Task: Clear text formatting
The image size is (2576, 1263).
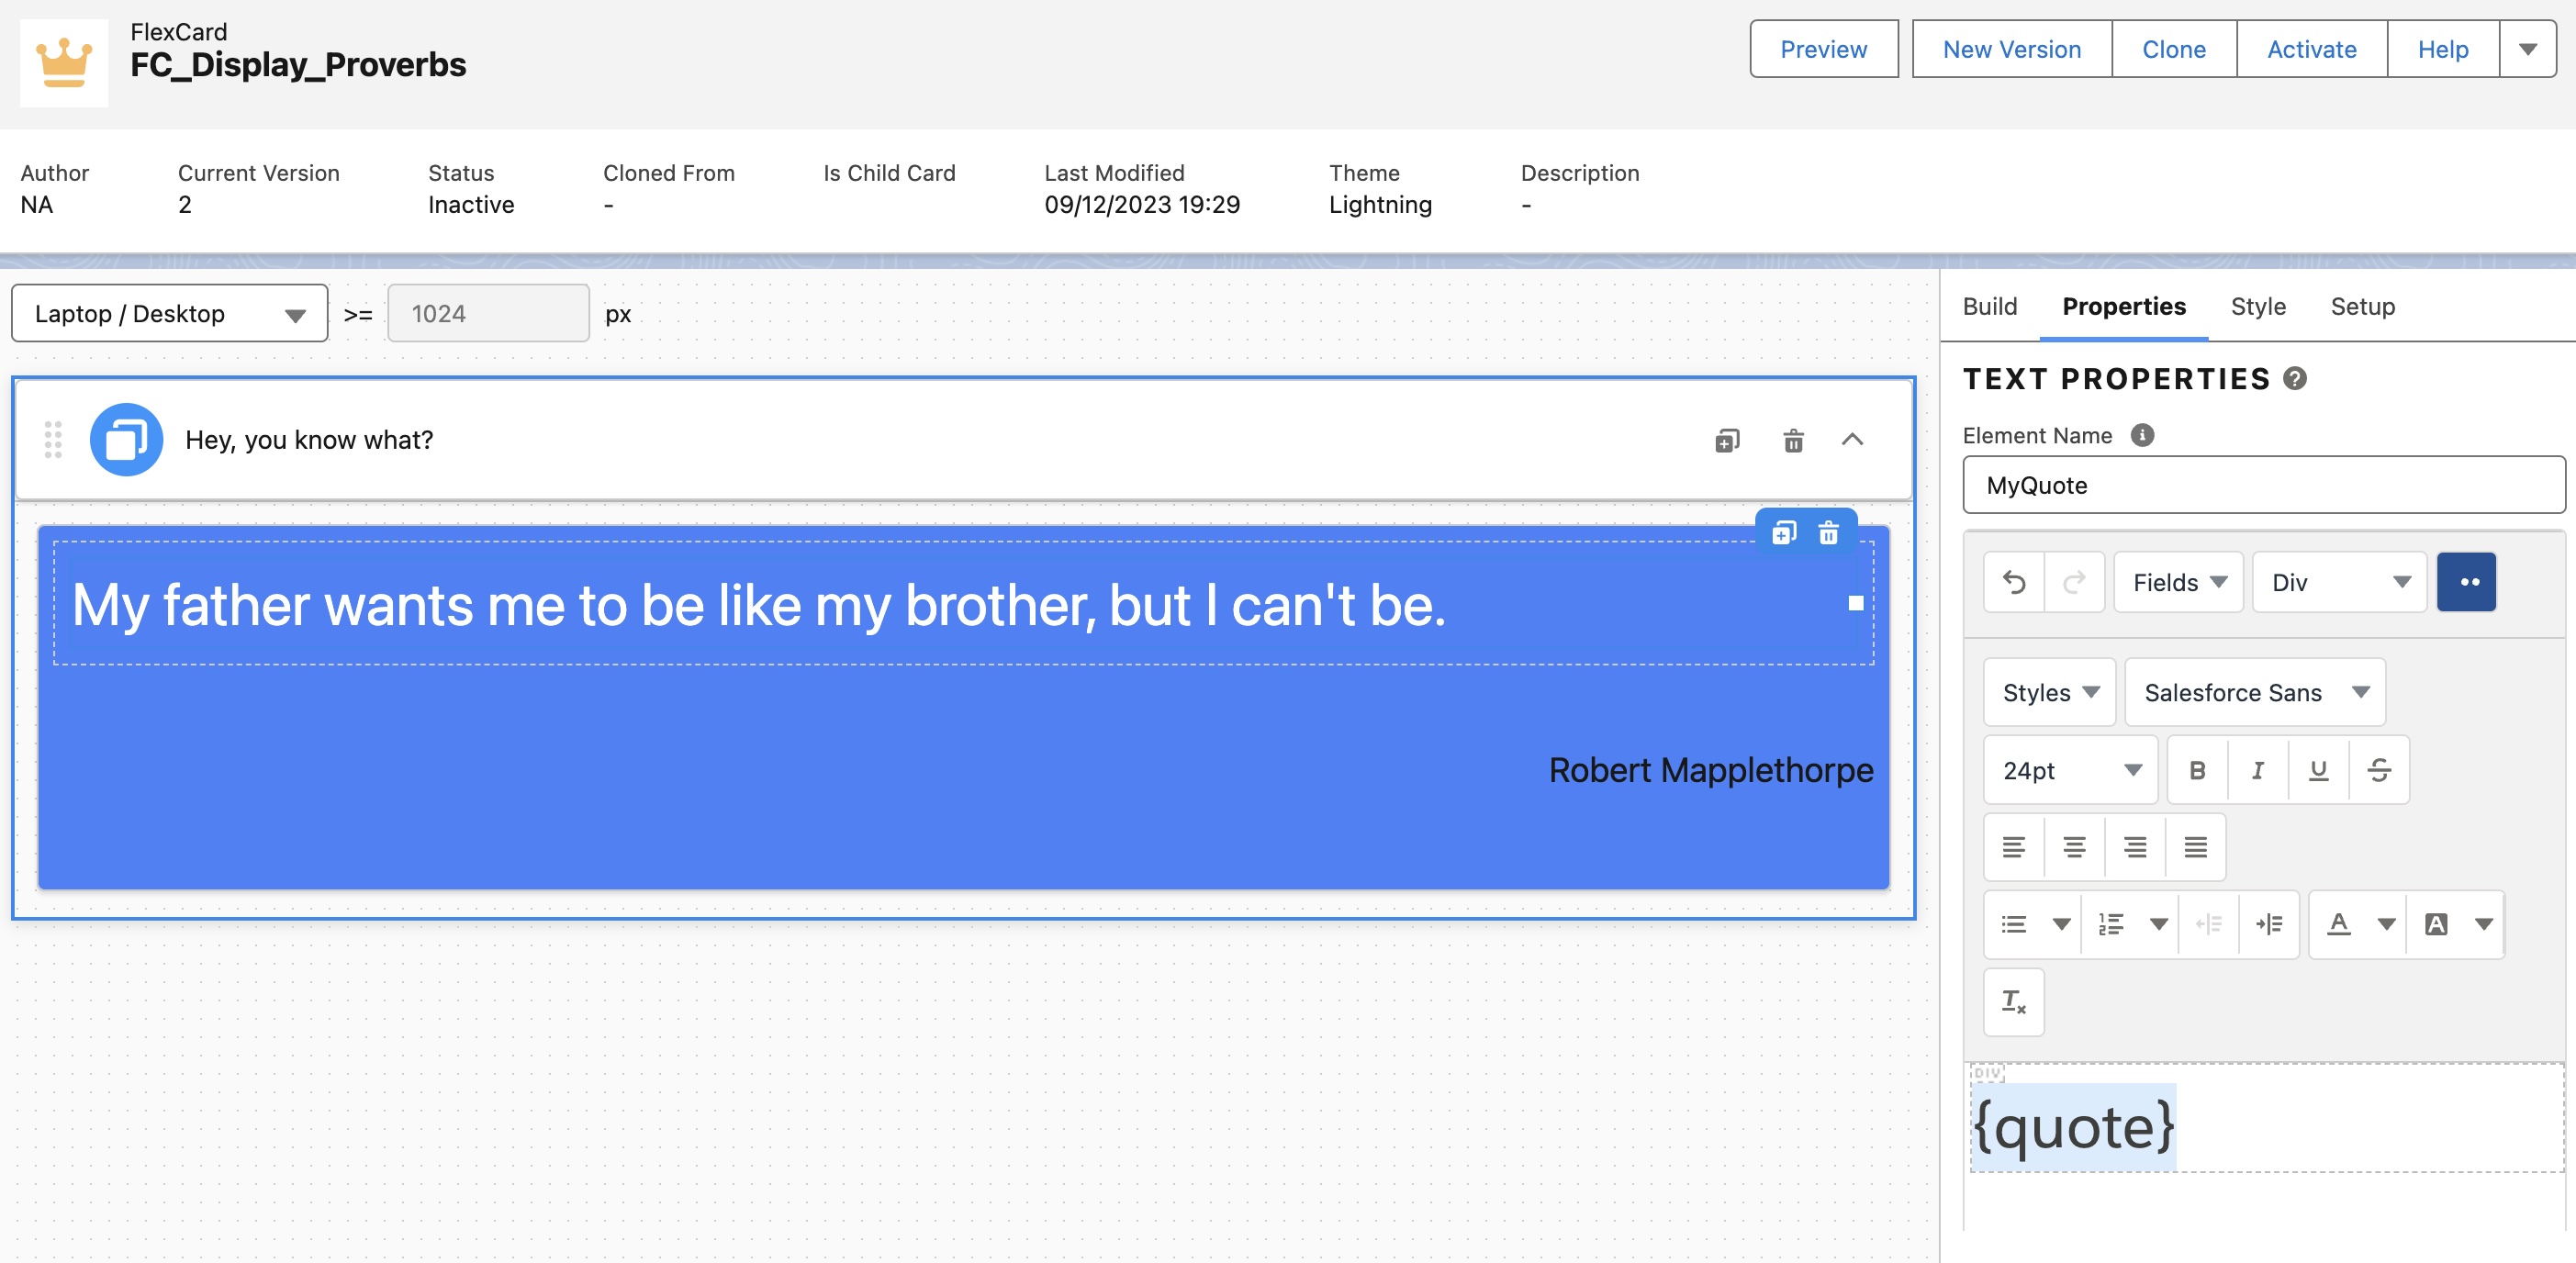Action: (2014, 1001)
